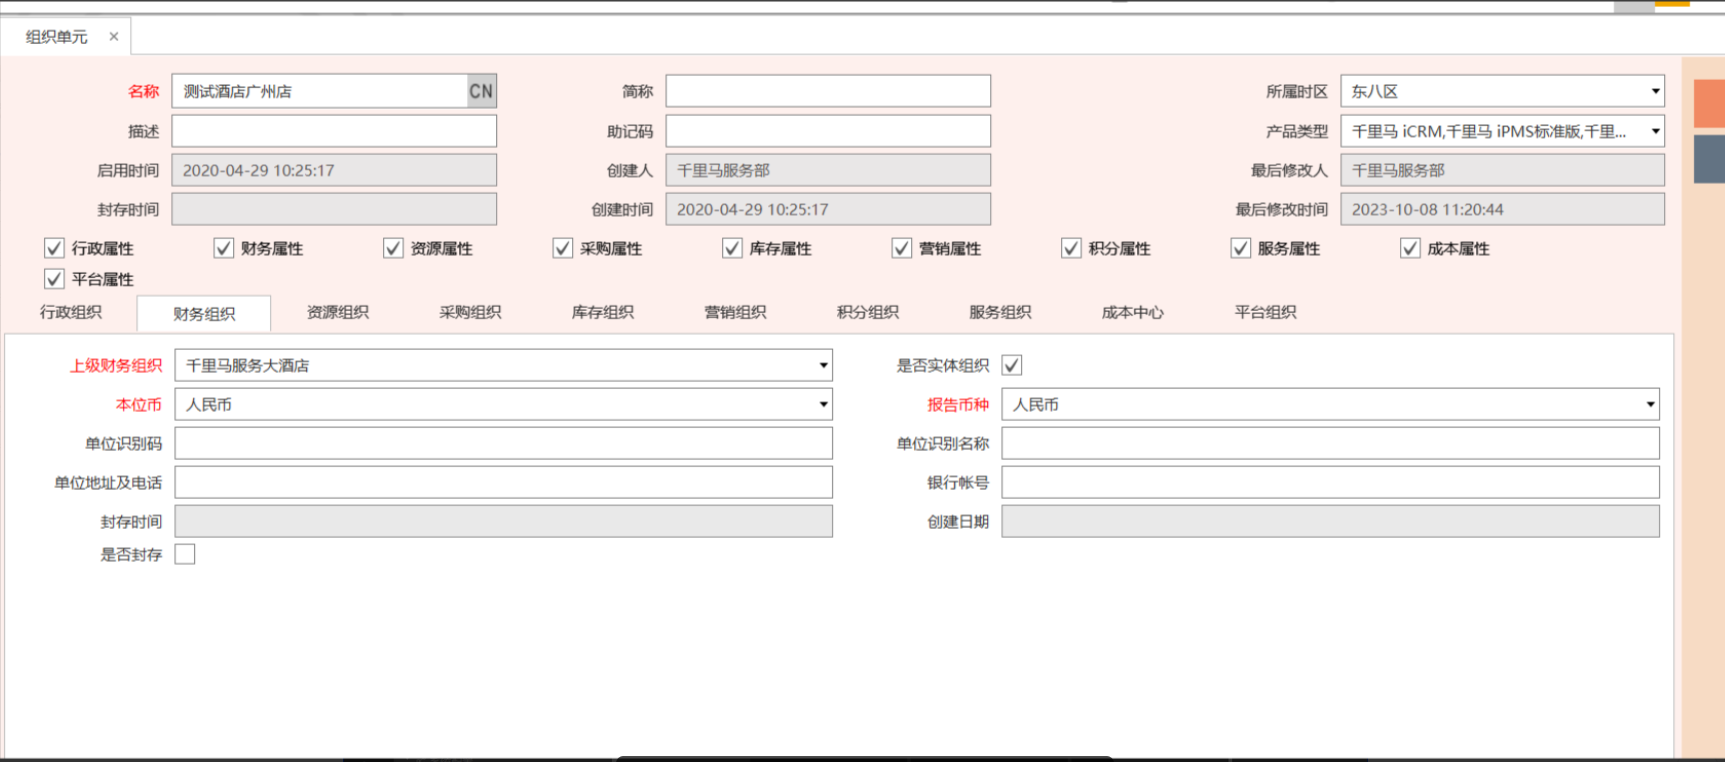The height and width of the screenshot is (762, 1725).
Task: Click the slate-gray square on right sidebar
Action: point(1708,159)
